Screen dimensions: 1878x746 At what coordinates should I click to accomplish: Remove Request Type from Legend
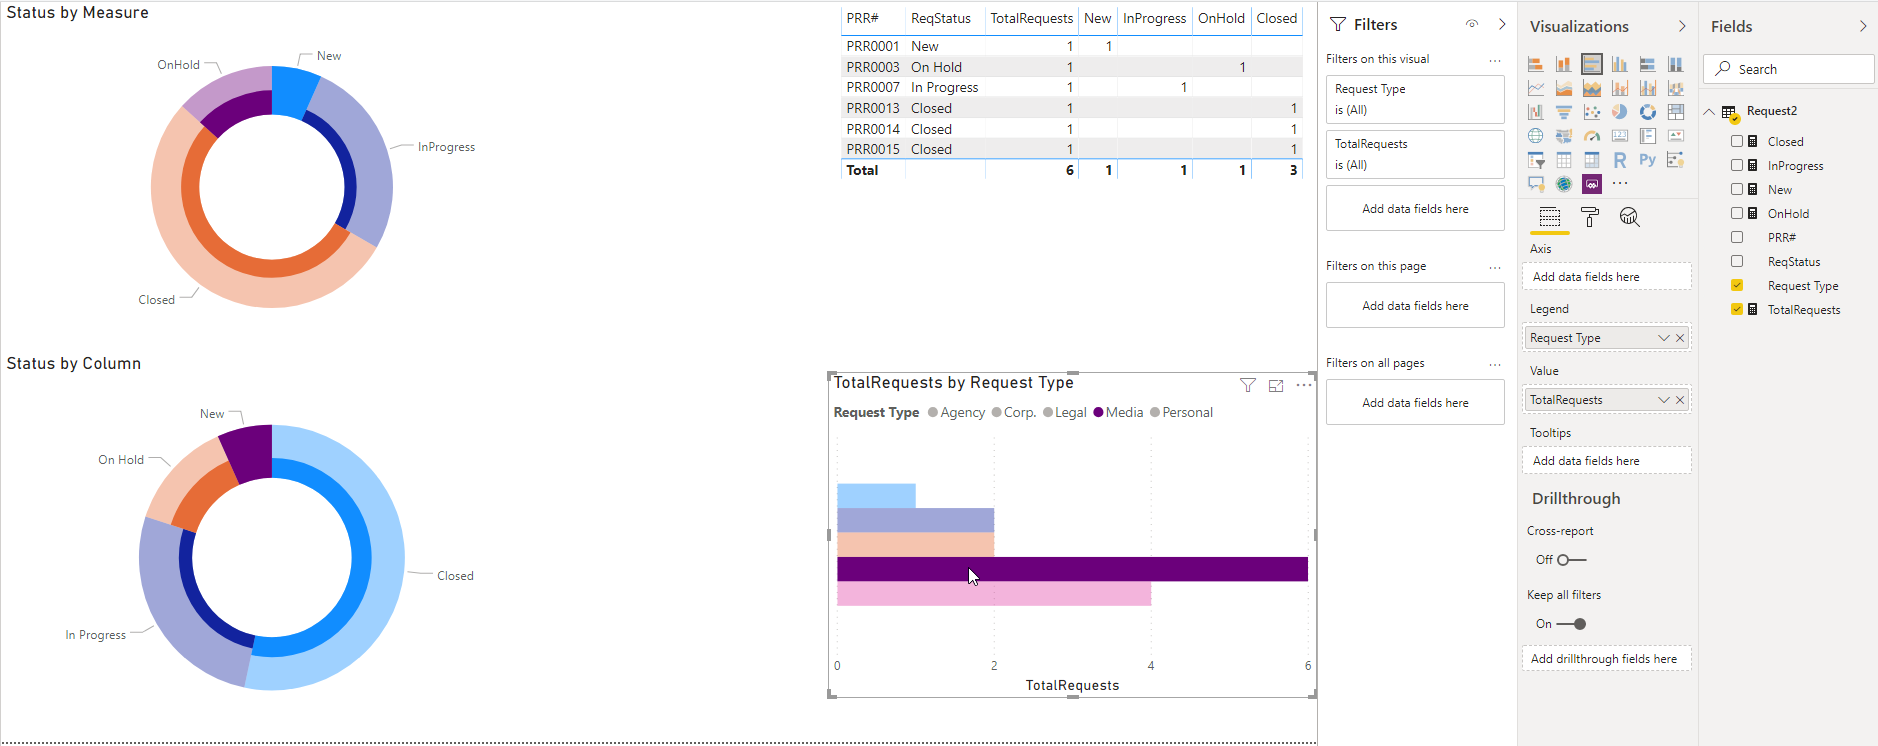pyautogui.click(x=1680, y=338)
